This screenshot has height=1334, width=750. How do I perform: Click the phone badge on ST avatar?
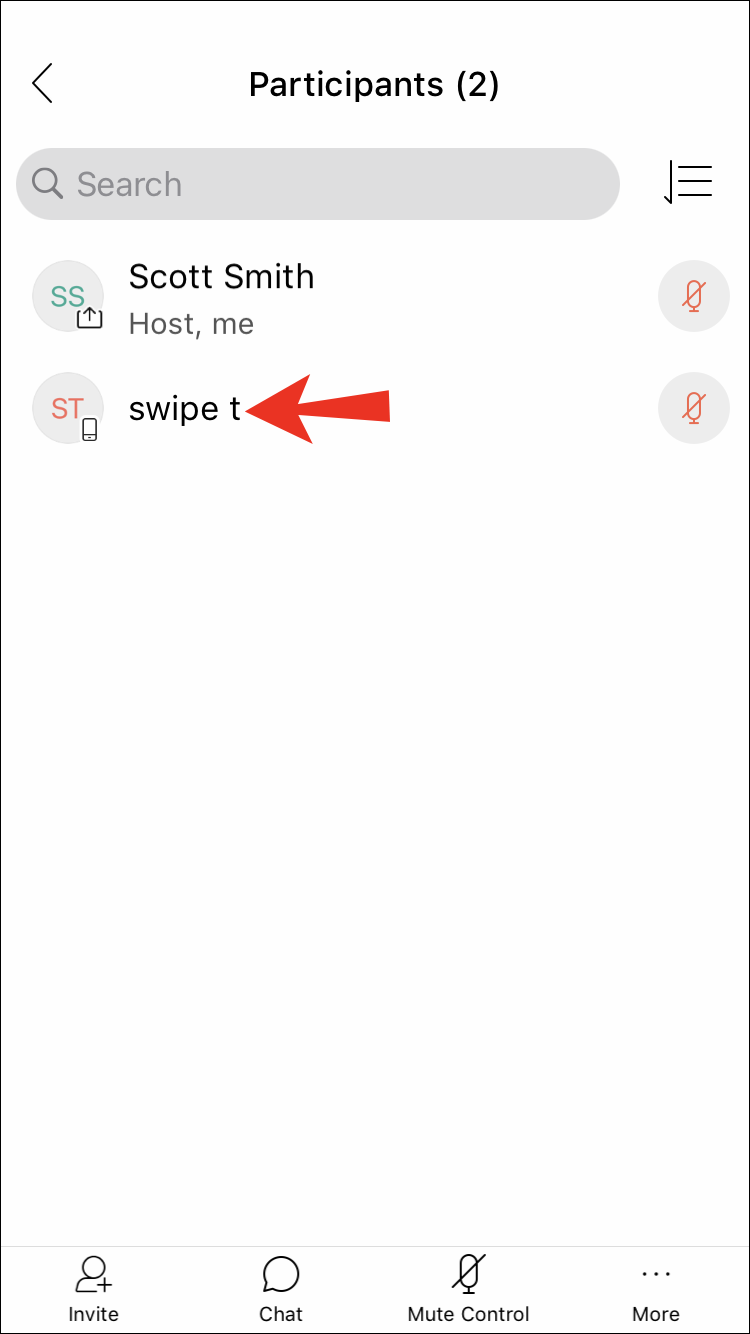90,430
